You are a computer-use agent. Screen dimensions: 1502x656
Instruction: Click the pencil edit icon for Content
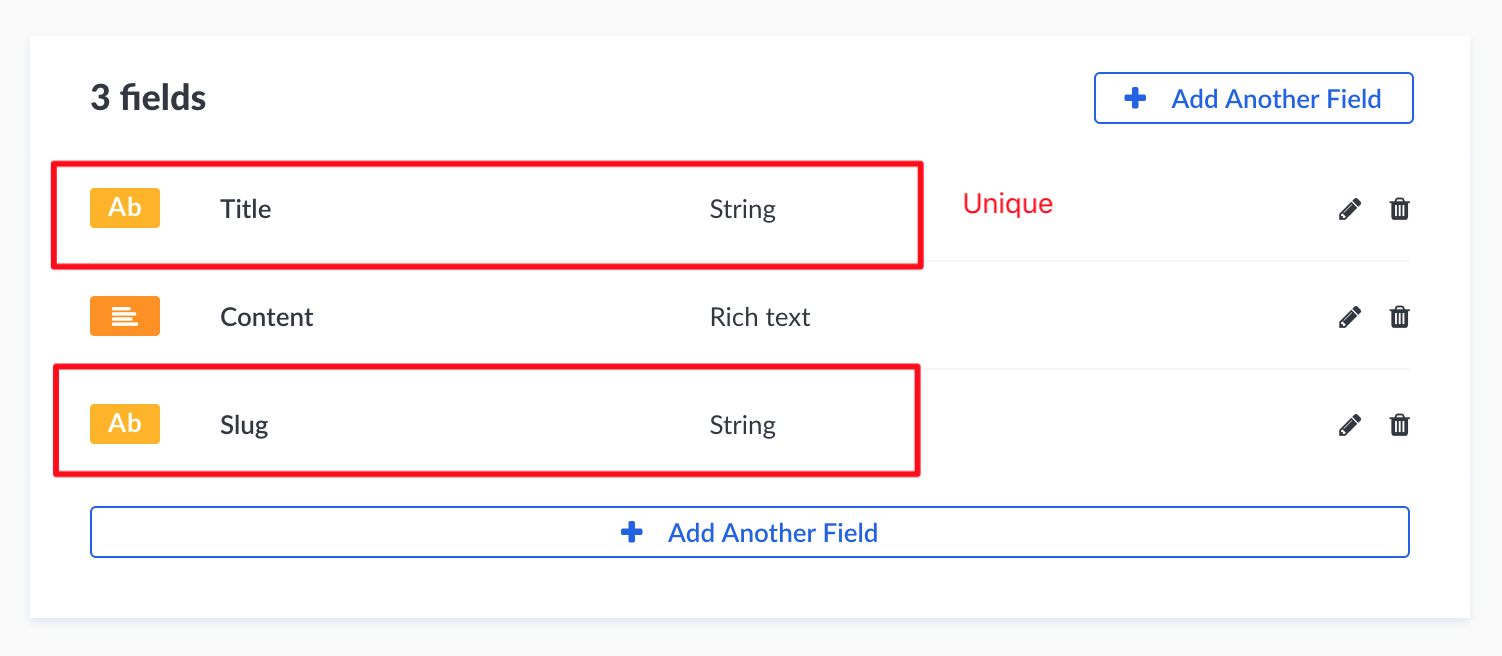(1349, 316)
